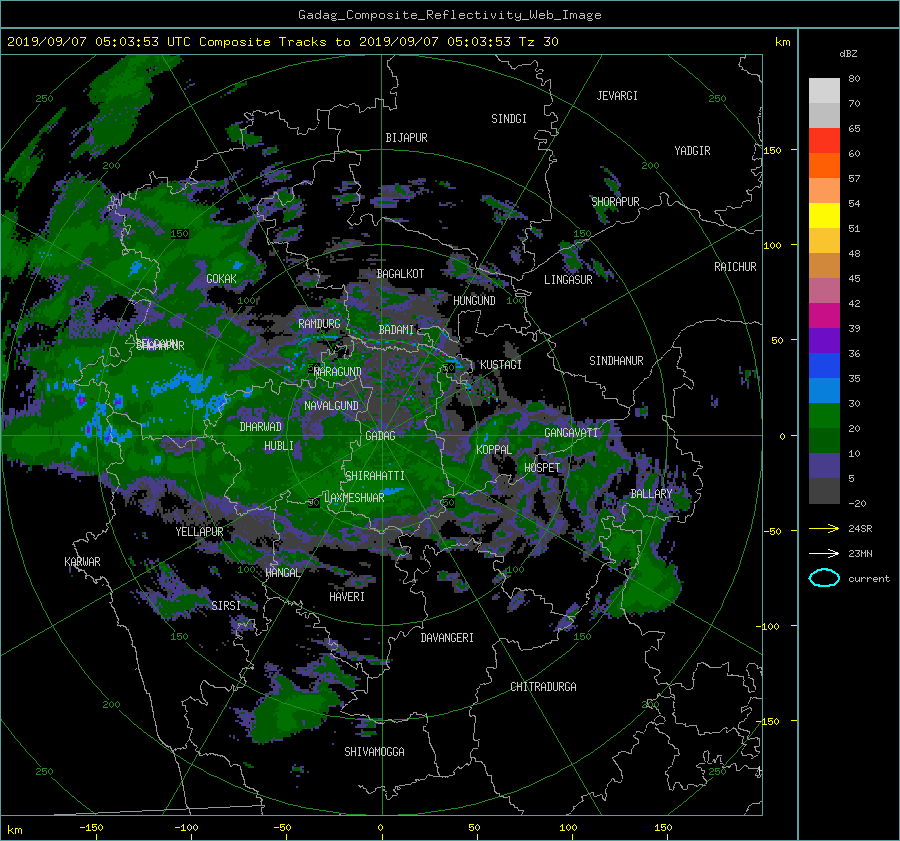Click the SHIVAMOGGA city label
The width and height of the screenshot is (900, 841).
(x=374, y=752)
